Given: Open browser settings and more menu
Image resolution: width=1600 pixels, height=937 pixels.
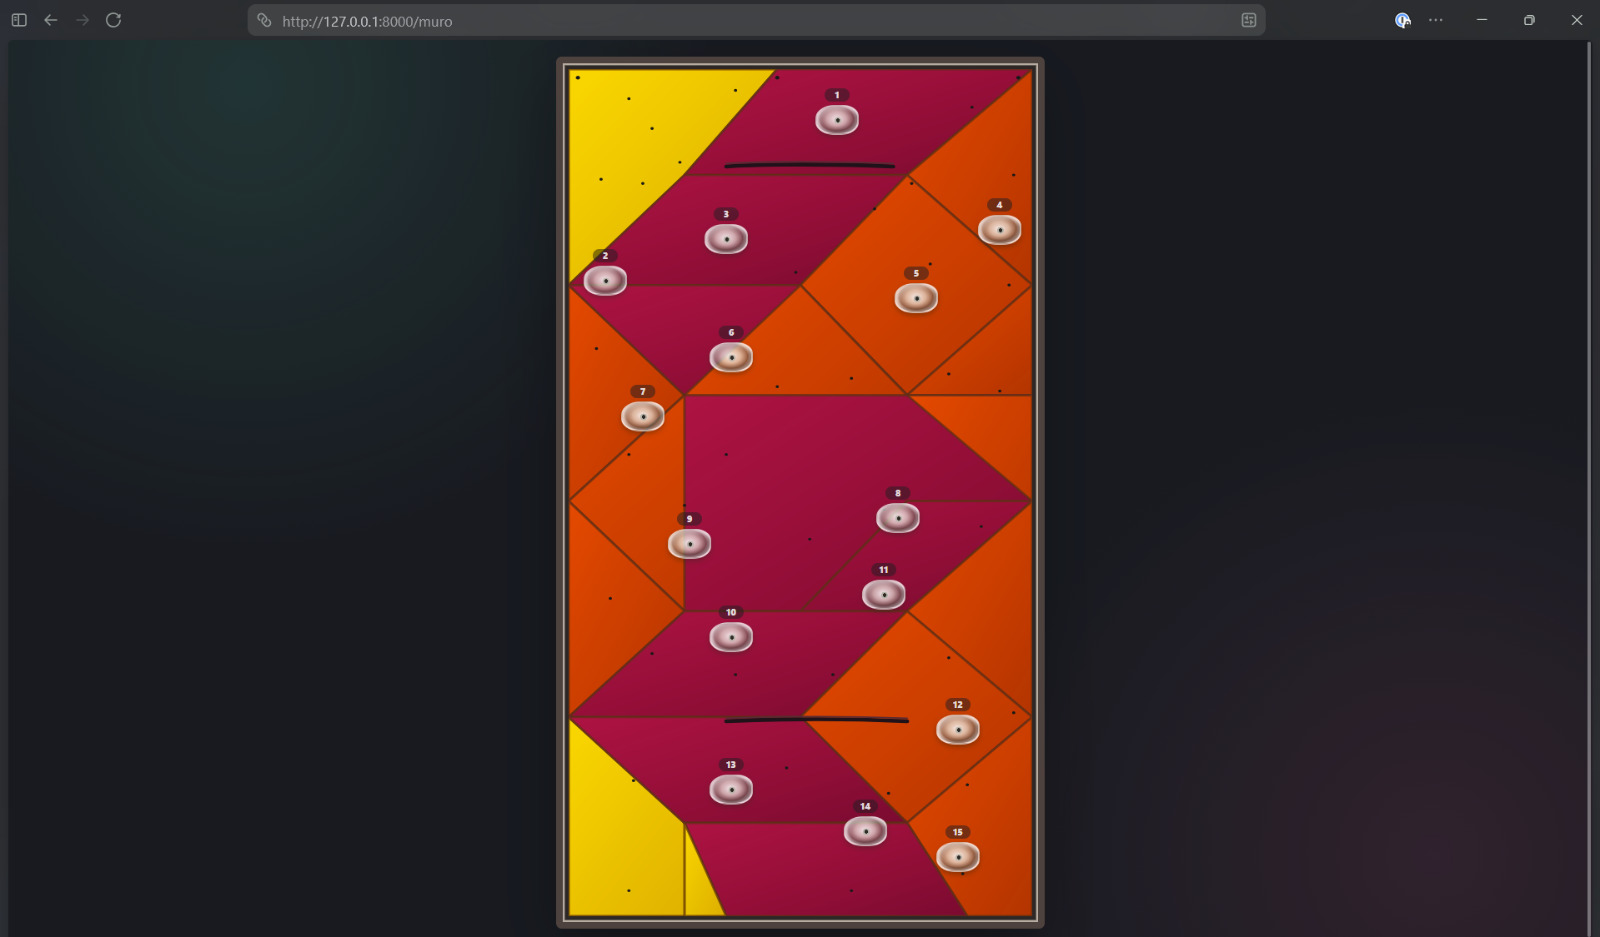Looking at the screenshot, I should point(1436,20).
